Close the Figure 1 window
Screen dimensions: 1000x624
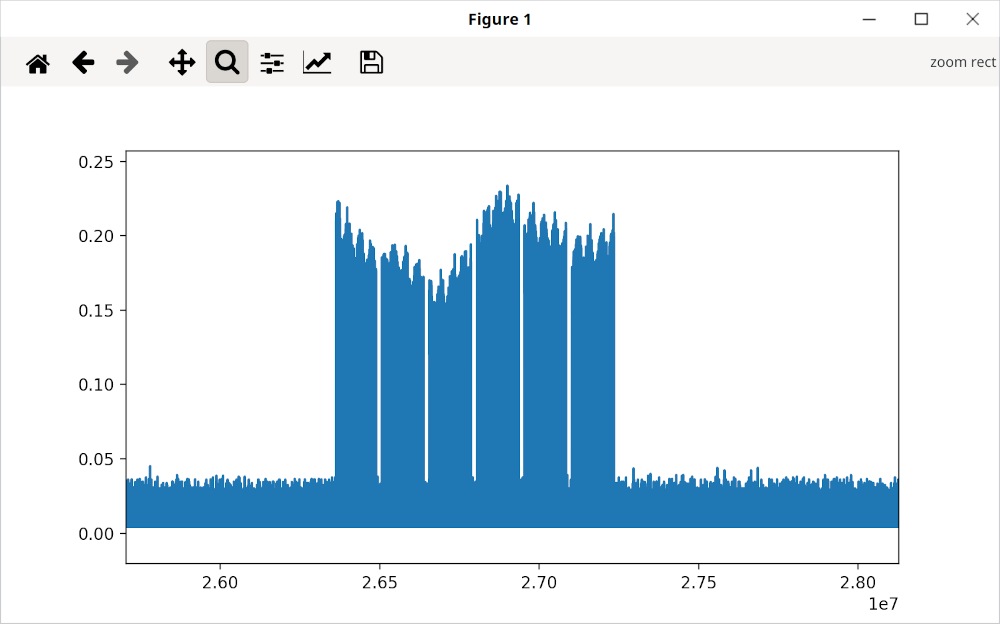click(x=972, y=18)
